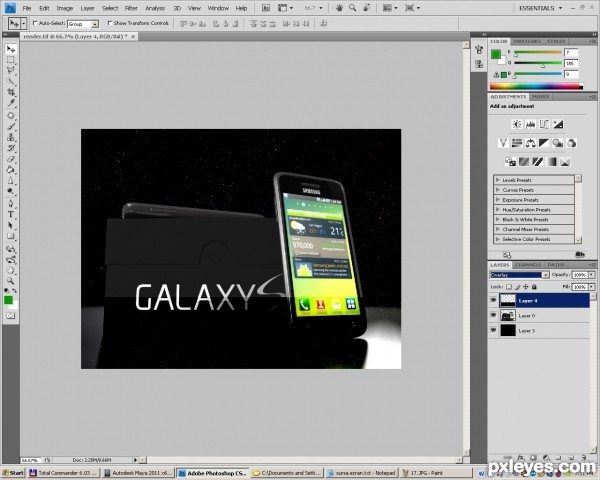Launch Bridge from application bar
Screen dimensions: 600x480
click(x=266, y=8)
